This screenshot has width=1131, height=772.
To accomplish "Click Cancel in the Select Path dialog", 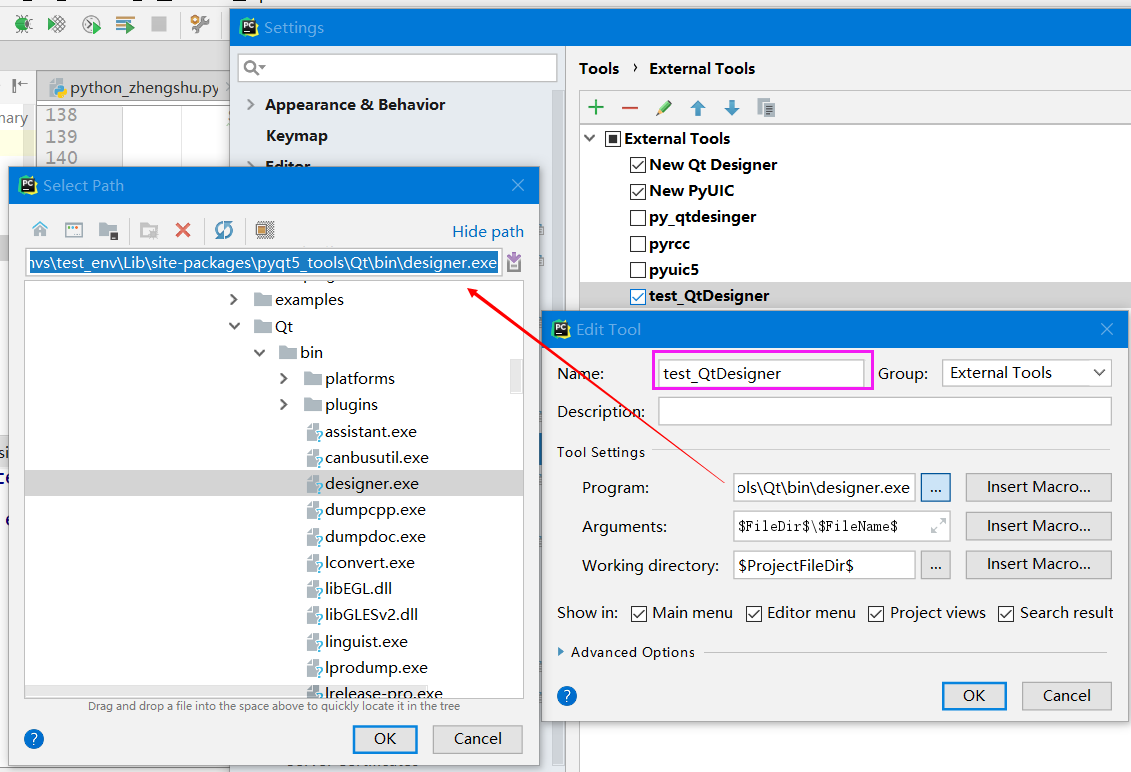I will pos(478,739).
